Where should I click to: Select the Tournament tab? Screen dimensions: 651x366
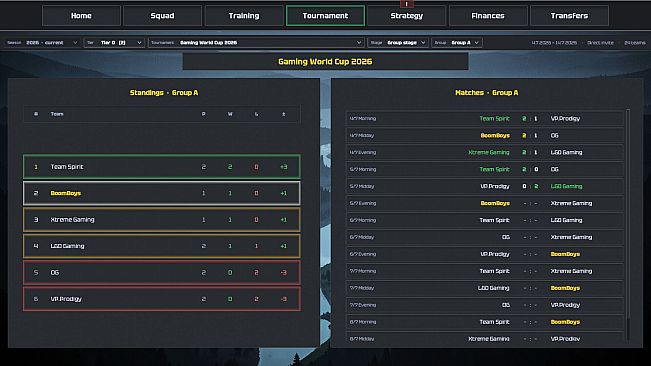(325, 16)
